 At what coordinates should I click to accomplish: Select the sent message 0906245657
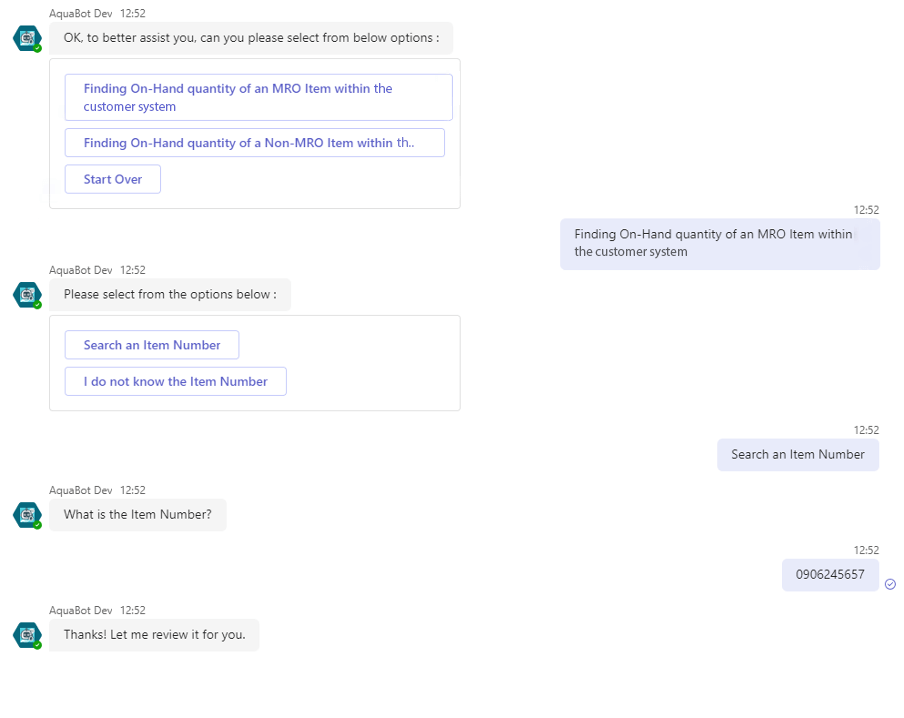pyautogui.click(x=829, y=574)
